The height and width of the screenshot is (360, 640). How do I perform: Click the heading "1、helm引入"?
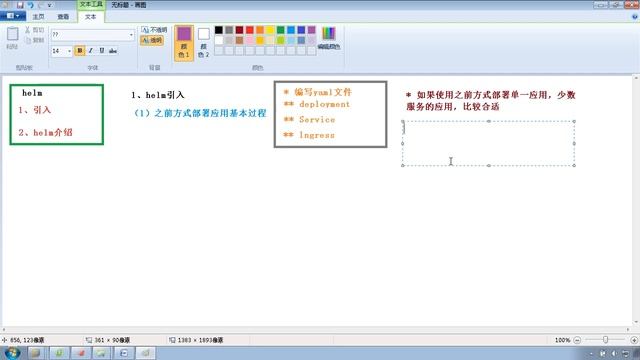(158, 95)
